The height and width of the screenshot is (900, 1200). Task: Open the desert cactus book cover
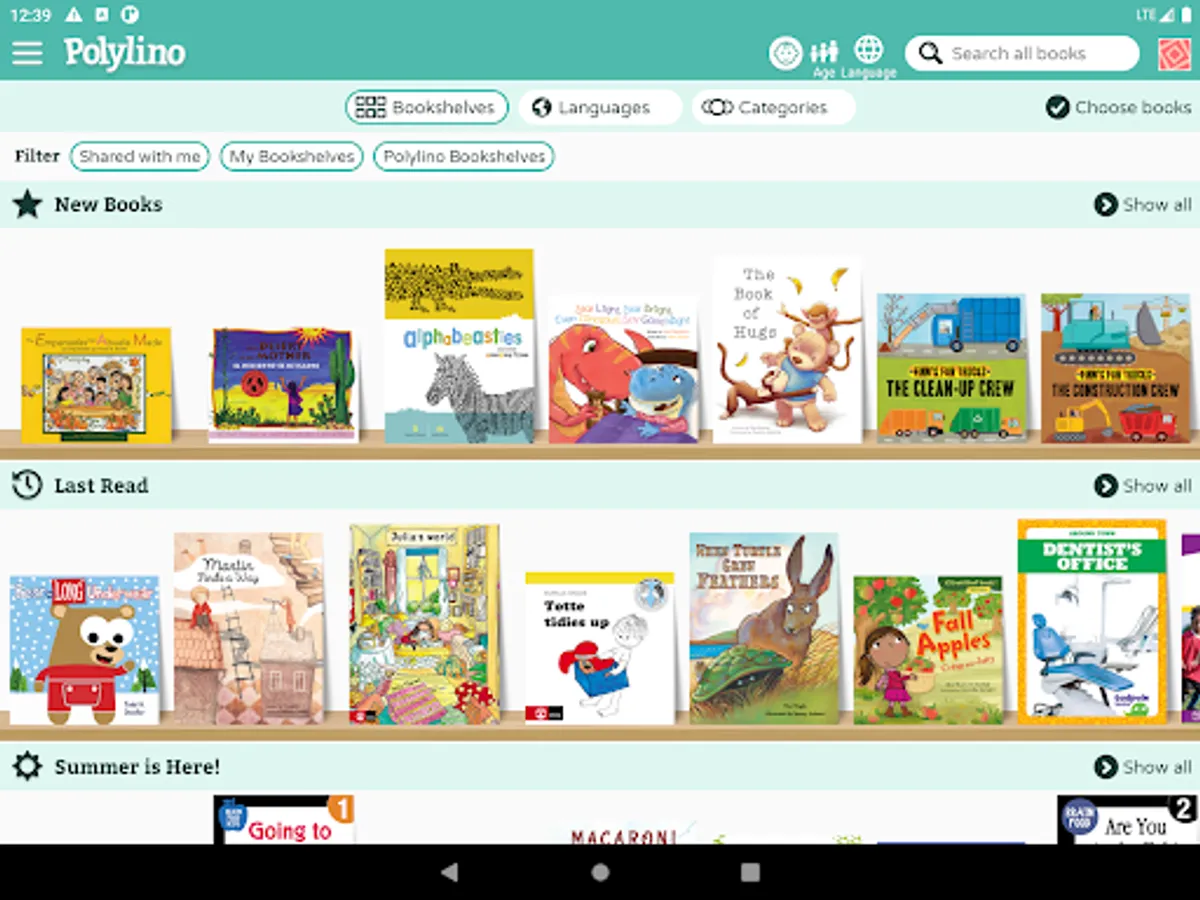pyautogui.click(x=283, y=385)
